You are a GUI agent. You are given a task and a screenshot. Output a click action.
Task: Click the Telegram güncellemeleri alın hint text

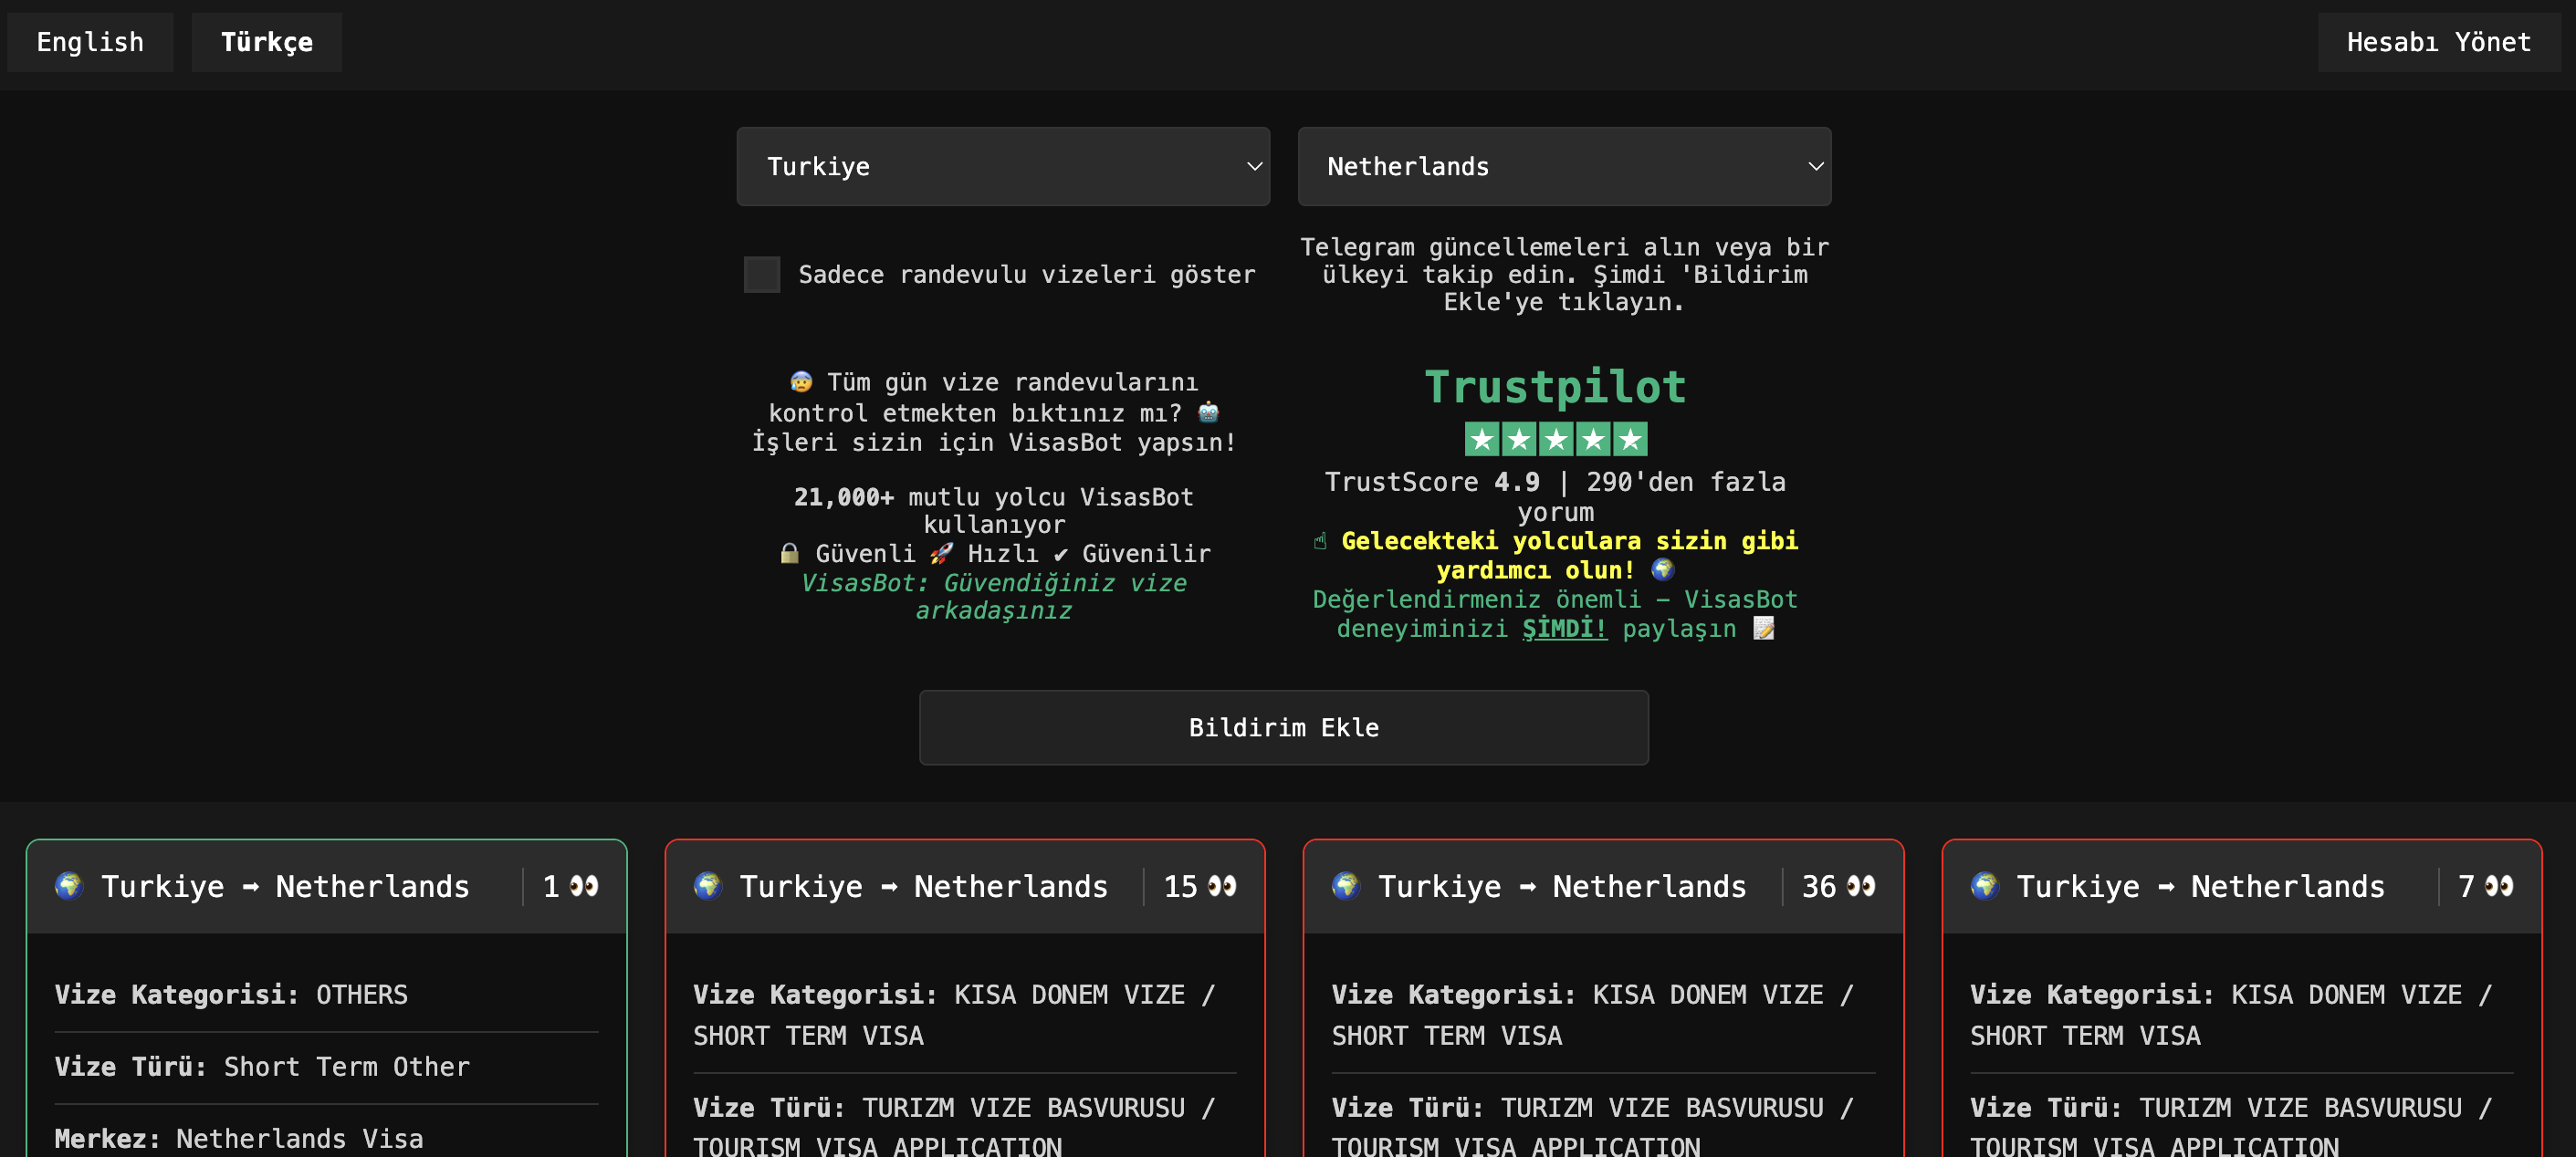(1564, 274)
